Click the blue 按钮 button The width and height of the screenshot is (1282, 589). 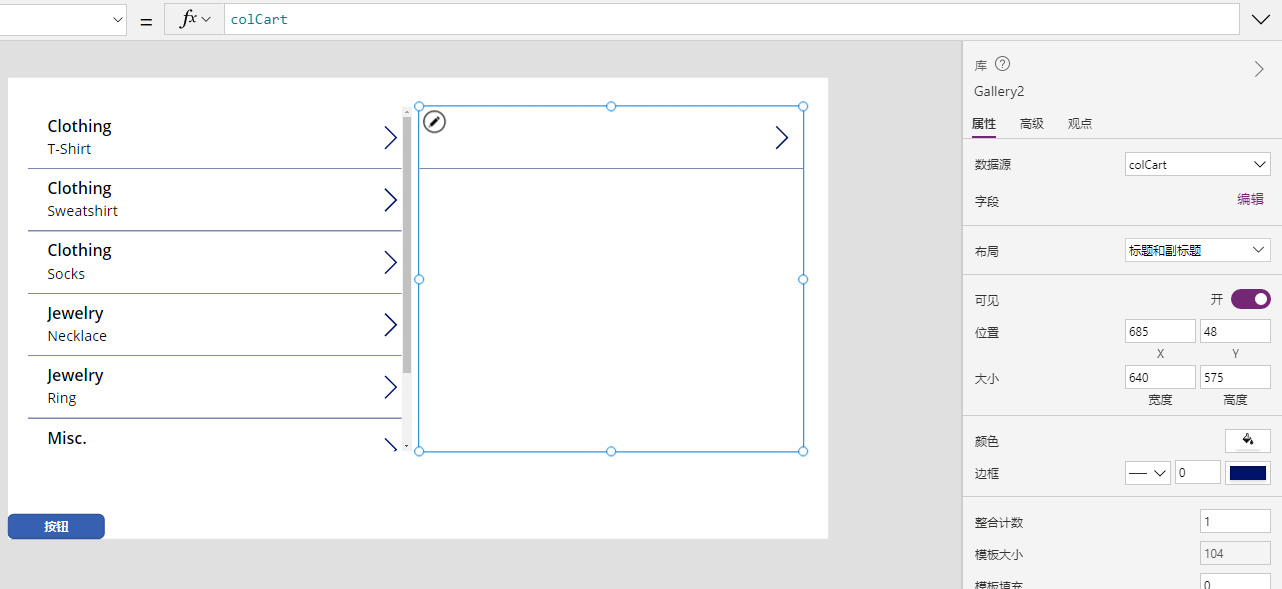56,527
